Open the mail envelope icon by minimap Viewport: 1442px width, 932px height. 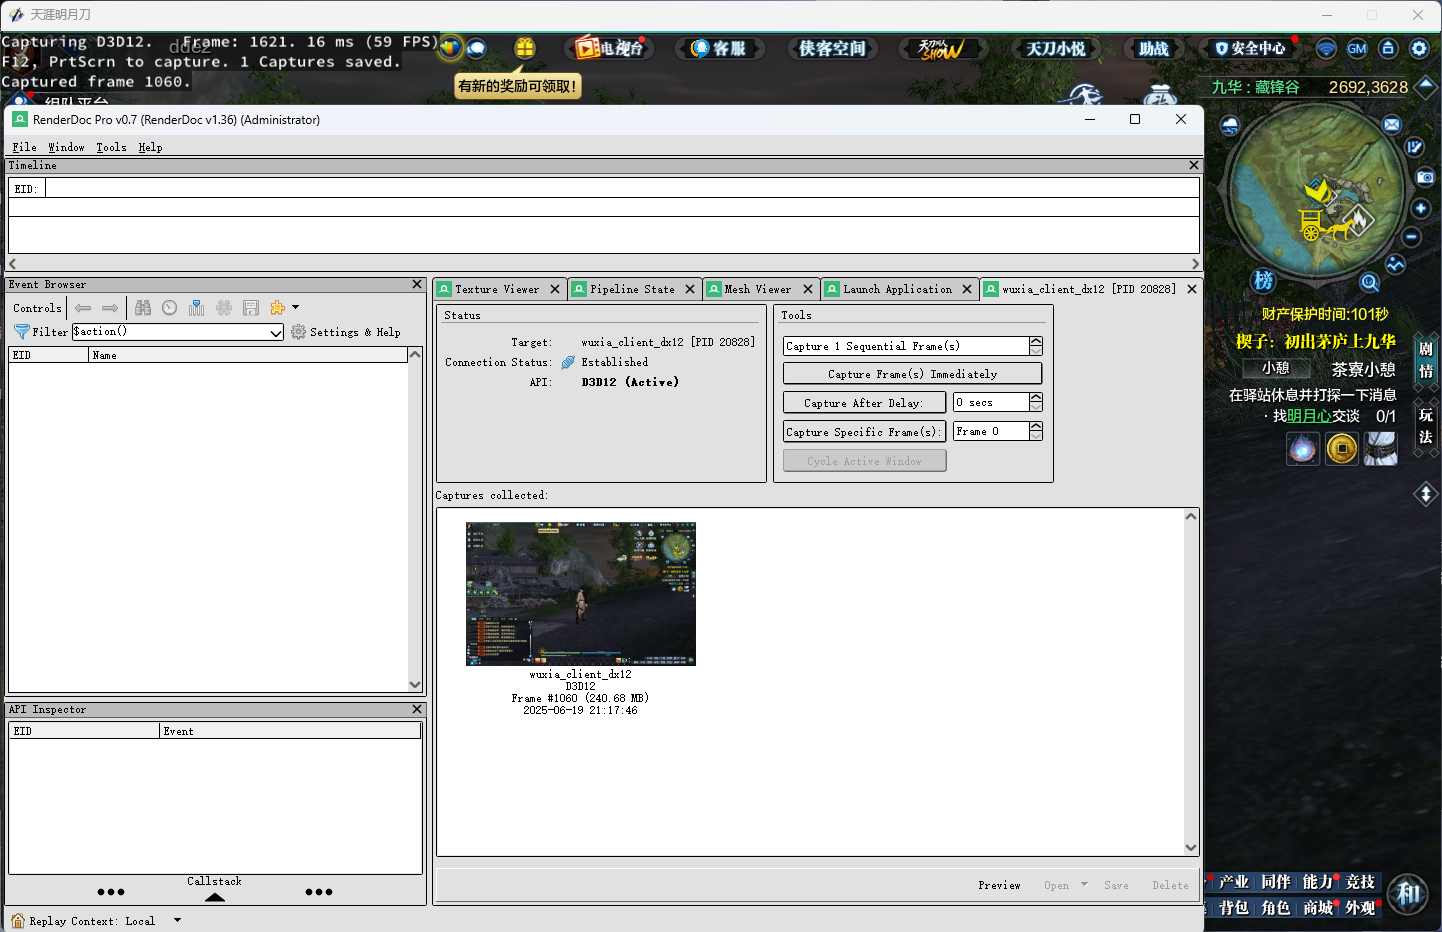[x=1392, y=124]
